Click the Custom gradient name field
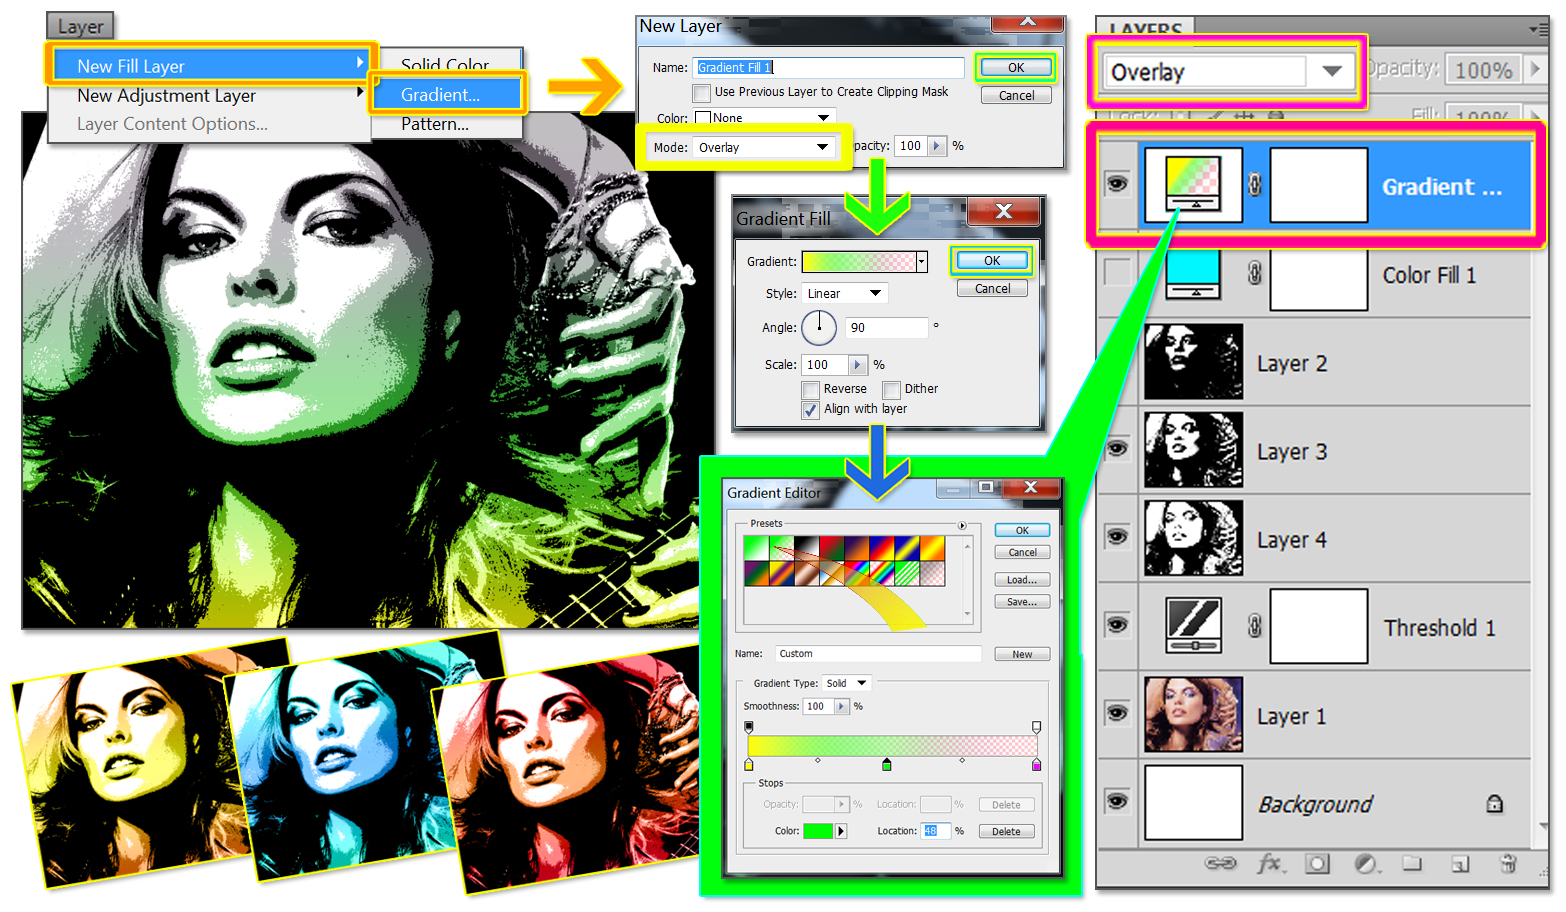Screen dimensions: 1566x912 877,653
